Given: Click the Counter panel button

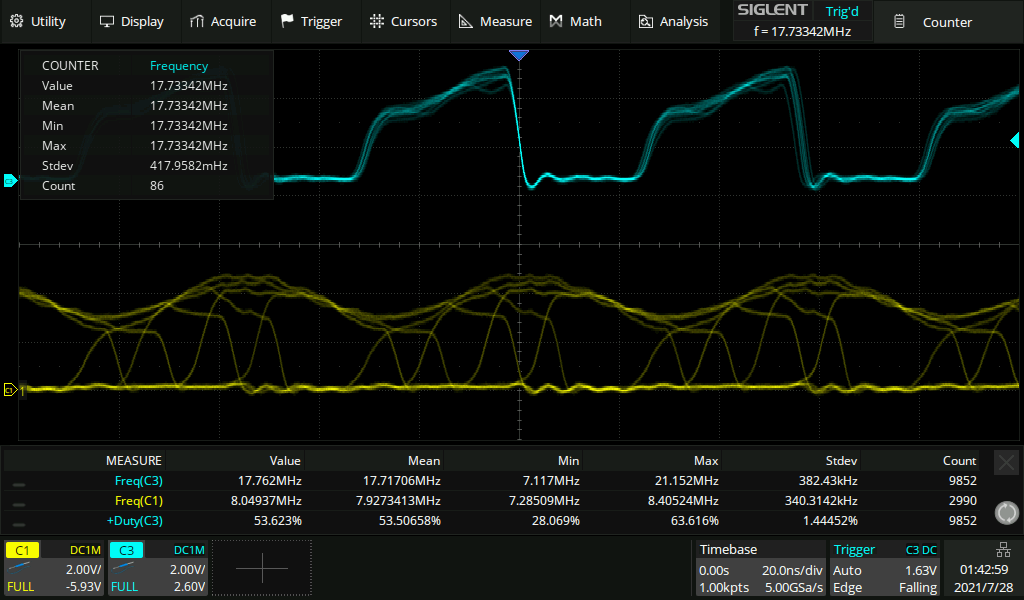Looking at the screenshot, I should [934, 22].
